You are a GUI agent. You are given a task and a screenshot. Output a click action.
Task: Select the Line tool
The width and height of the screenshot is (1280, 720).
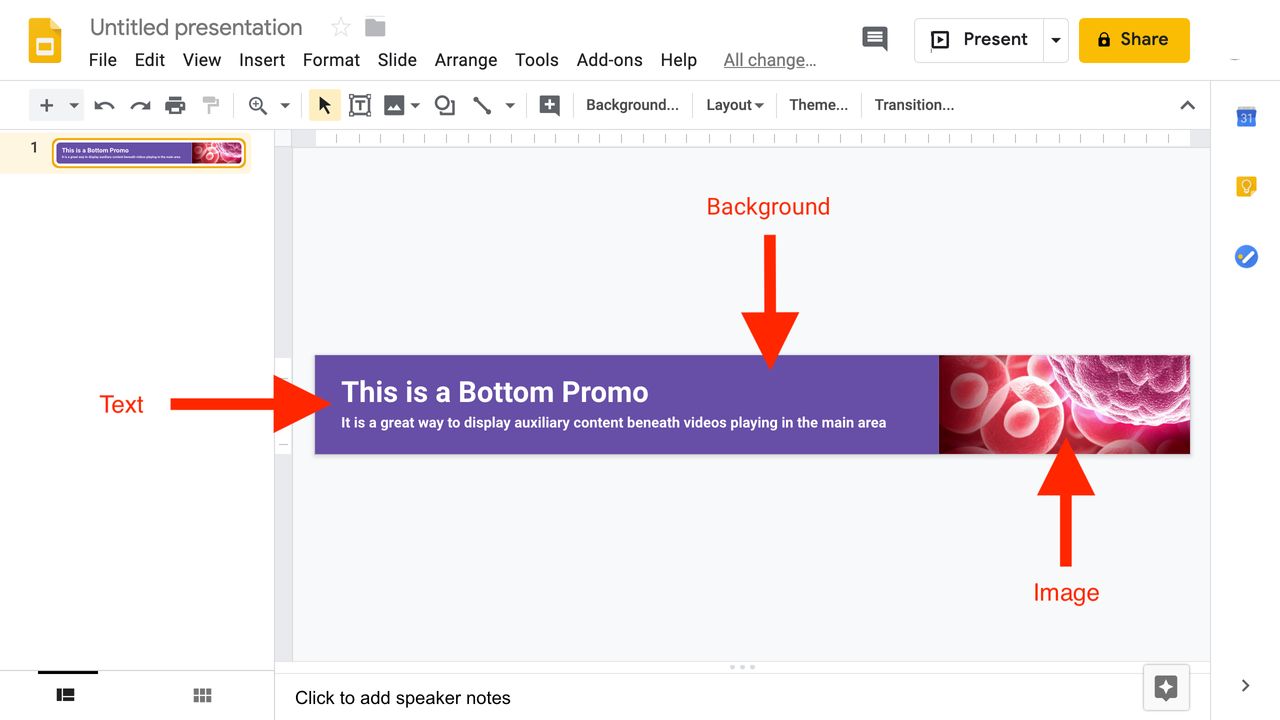coord(481,104)
